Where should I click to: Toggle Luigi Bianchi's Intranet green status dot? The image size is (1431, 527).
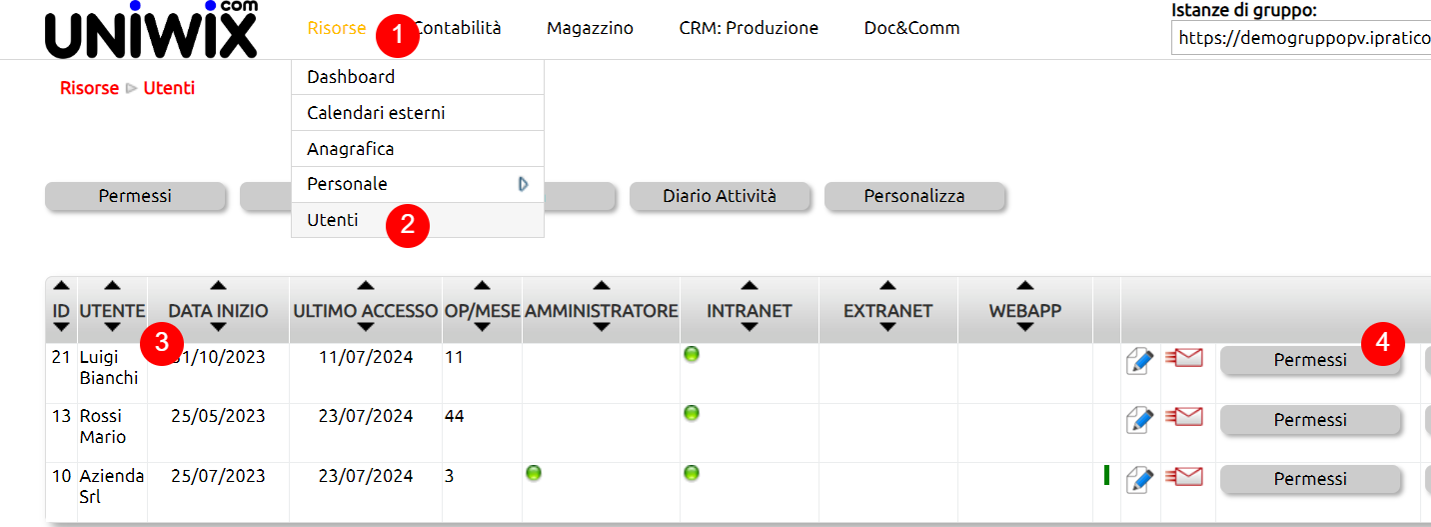pos(691,354)
